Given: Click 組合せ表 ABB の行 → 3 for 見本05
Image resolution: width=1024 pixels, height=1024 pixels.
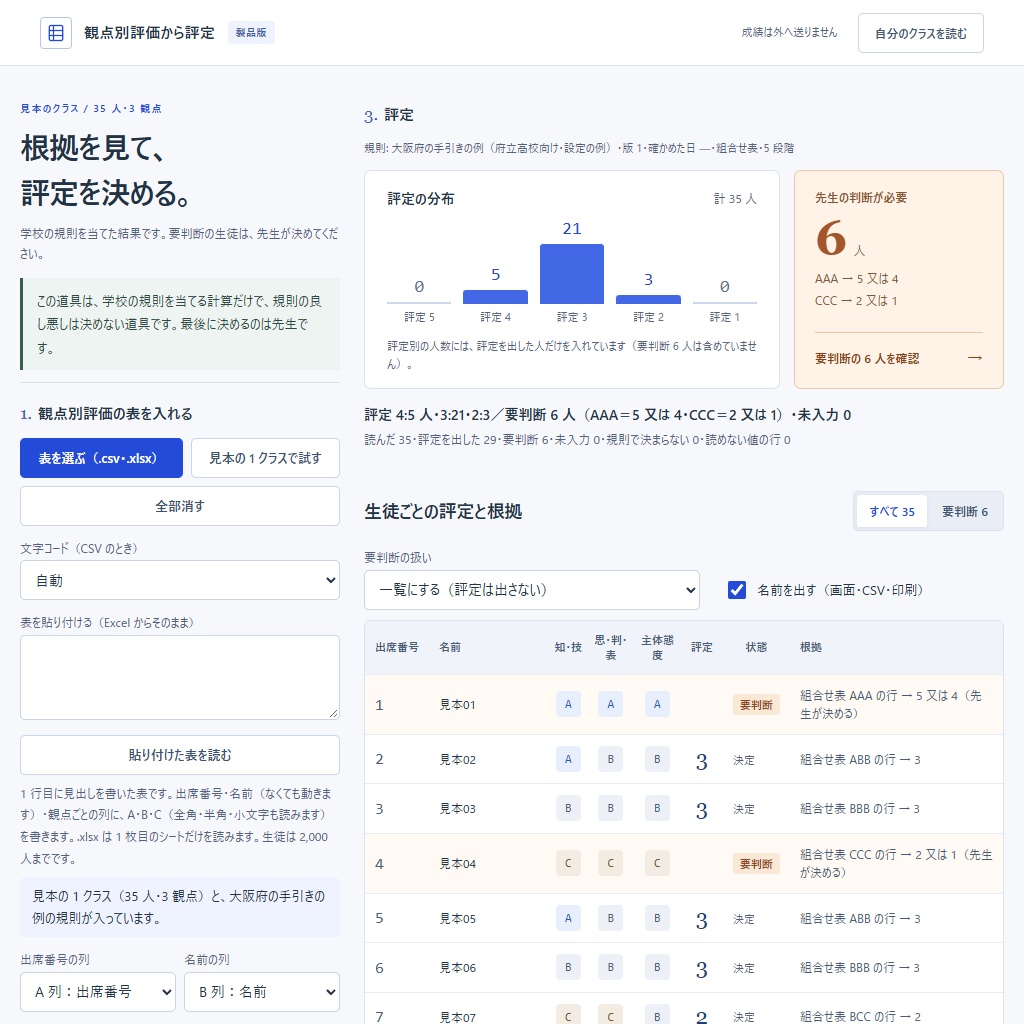Looking at the screenshot, I should [x=859, y=918].
